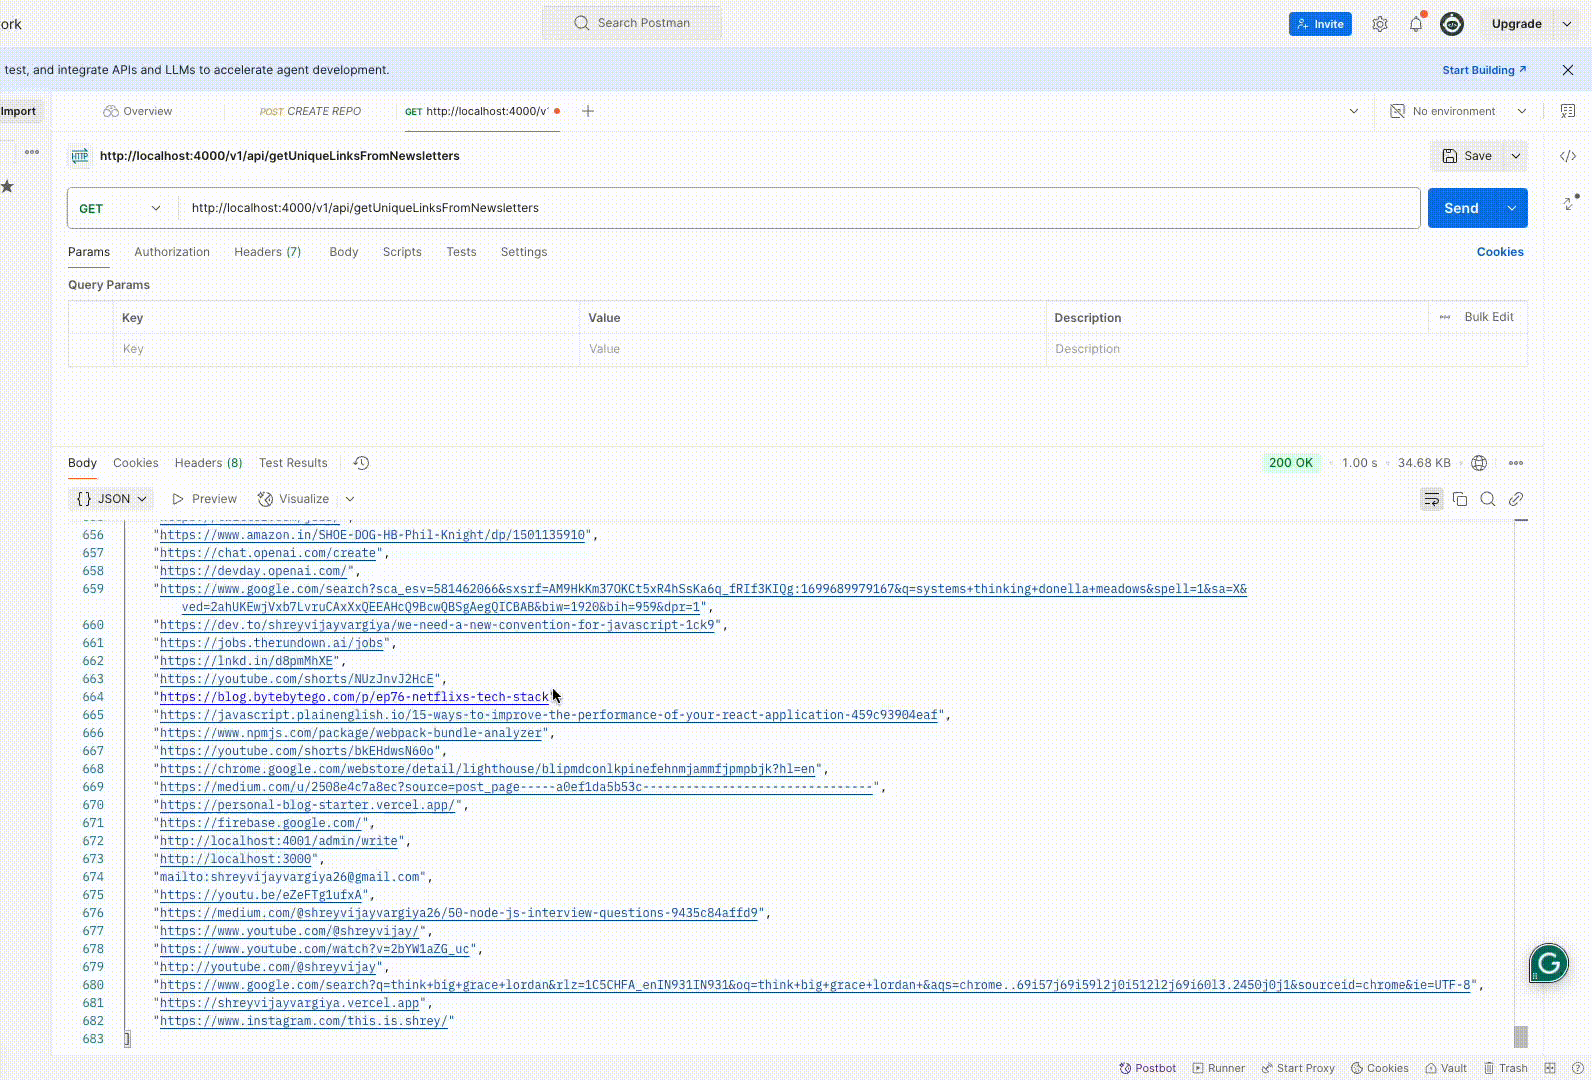Viewport: 1592px width, 1080px height.
Task: Open the JSON format dropdown
Action: point(111,499)
